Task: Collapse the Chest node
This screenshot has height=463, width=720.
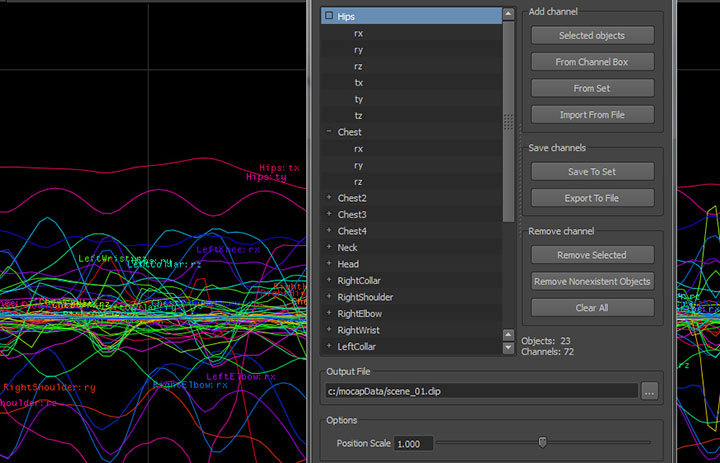Action: (329, 131)
